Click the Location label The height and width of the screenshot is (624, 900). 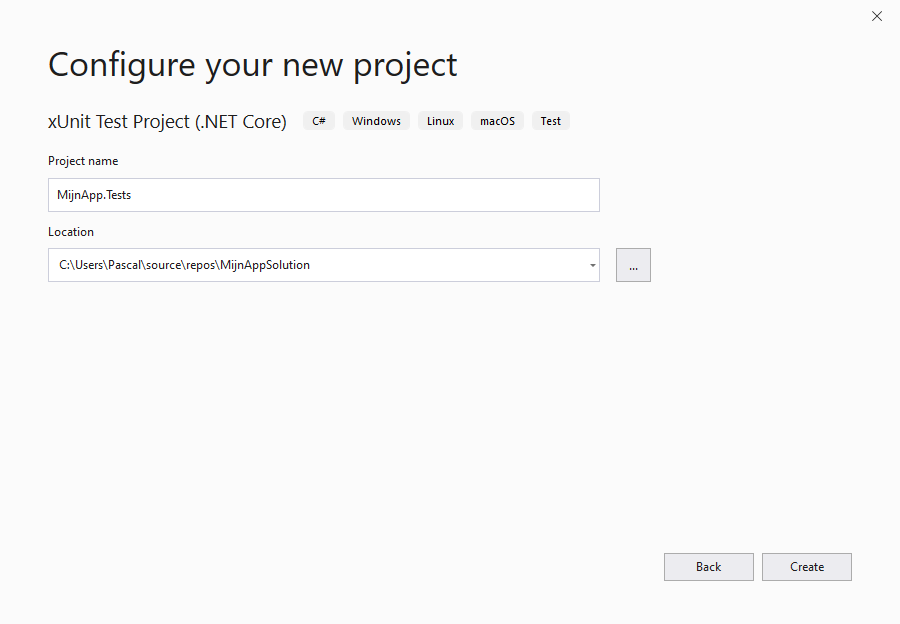tap(71, 232)
